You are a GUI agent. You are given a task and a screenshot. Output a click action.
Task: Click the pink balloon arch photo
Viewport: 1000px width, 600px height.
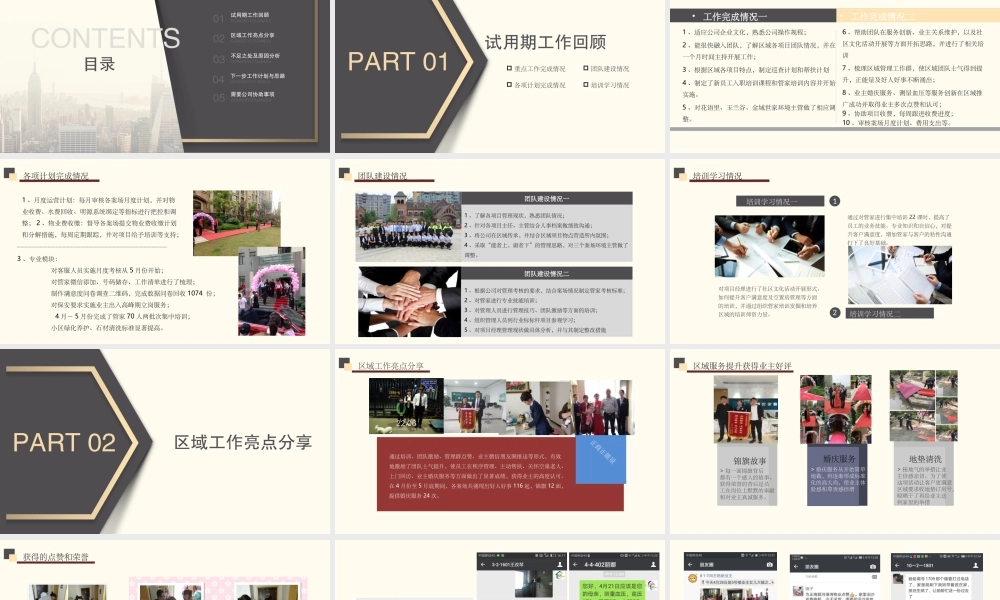click(x=272, y=291)
